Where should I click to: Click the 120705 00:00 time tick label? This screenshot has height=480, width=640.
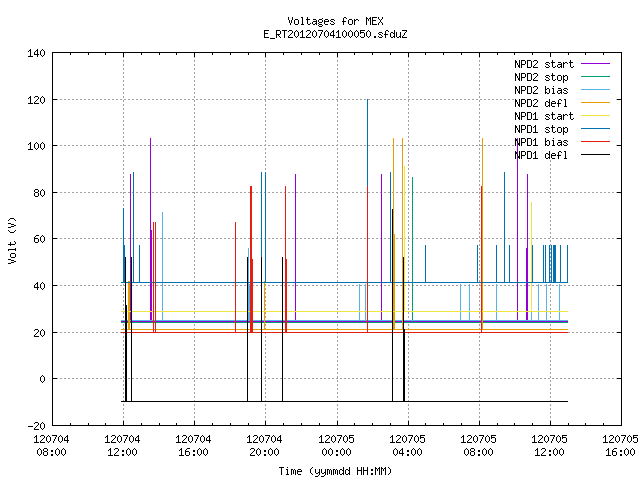click(336, 446)
